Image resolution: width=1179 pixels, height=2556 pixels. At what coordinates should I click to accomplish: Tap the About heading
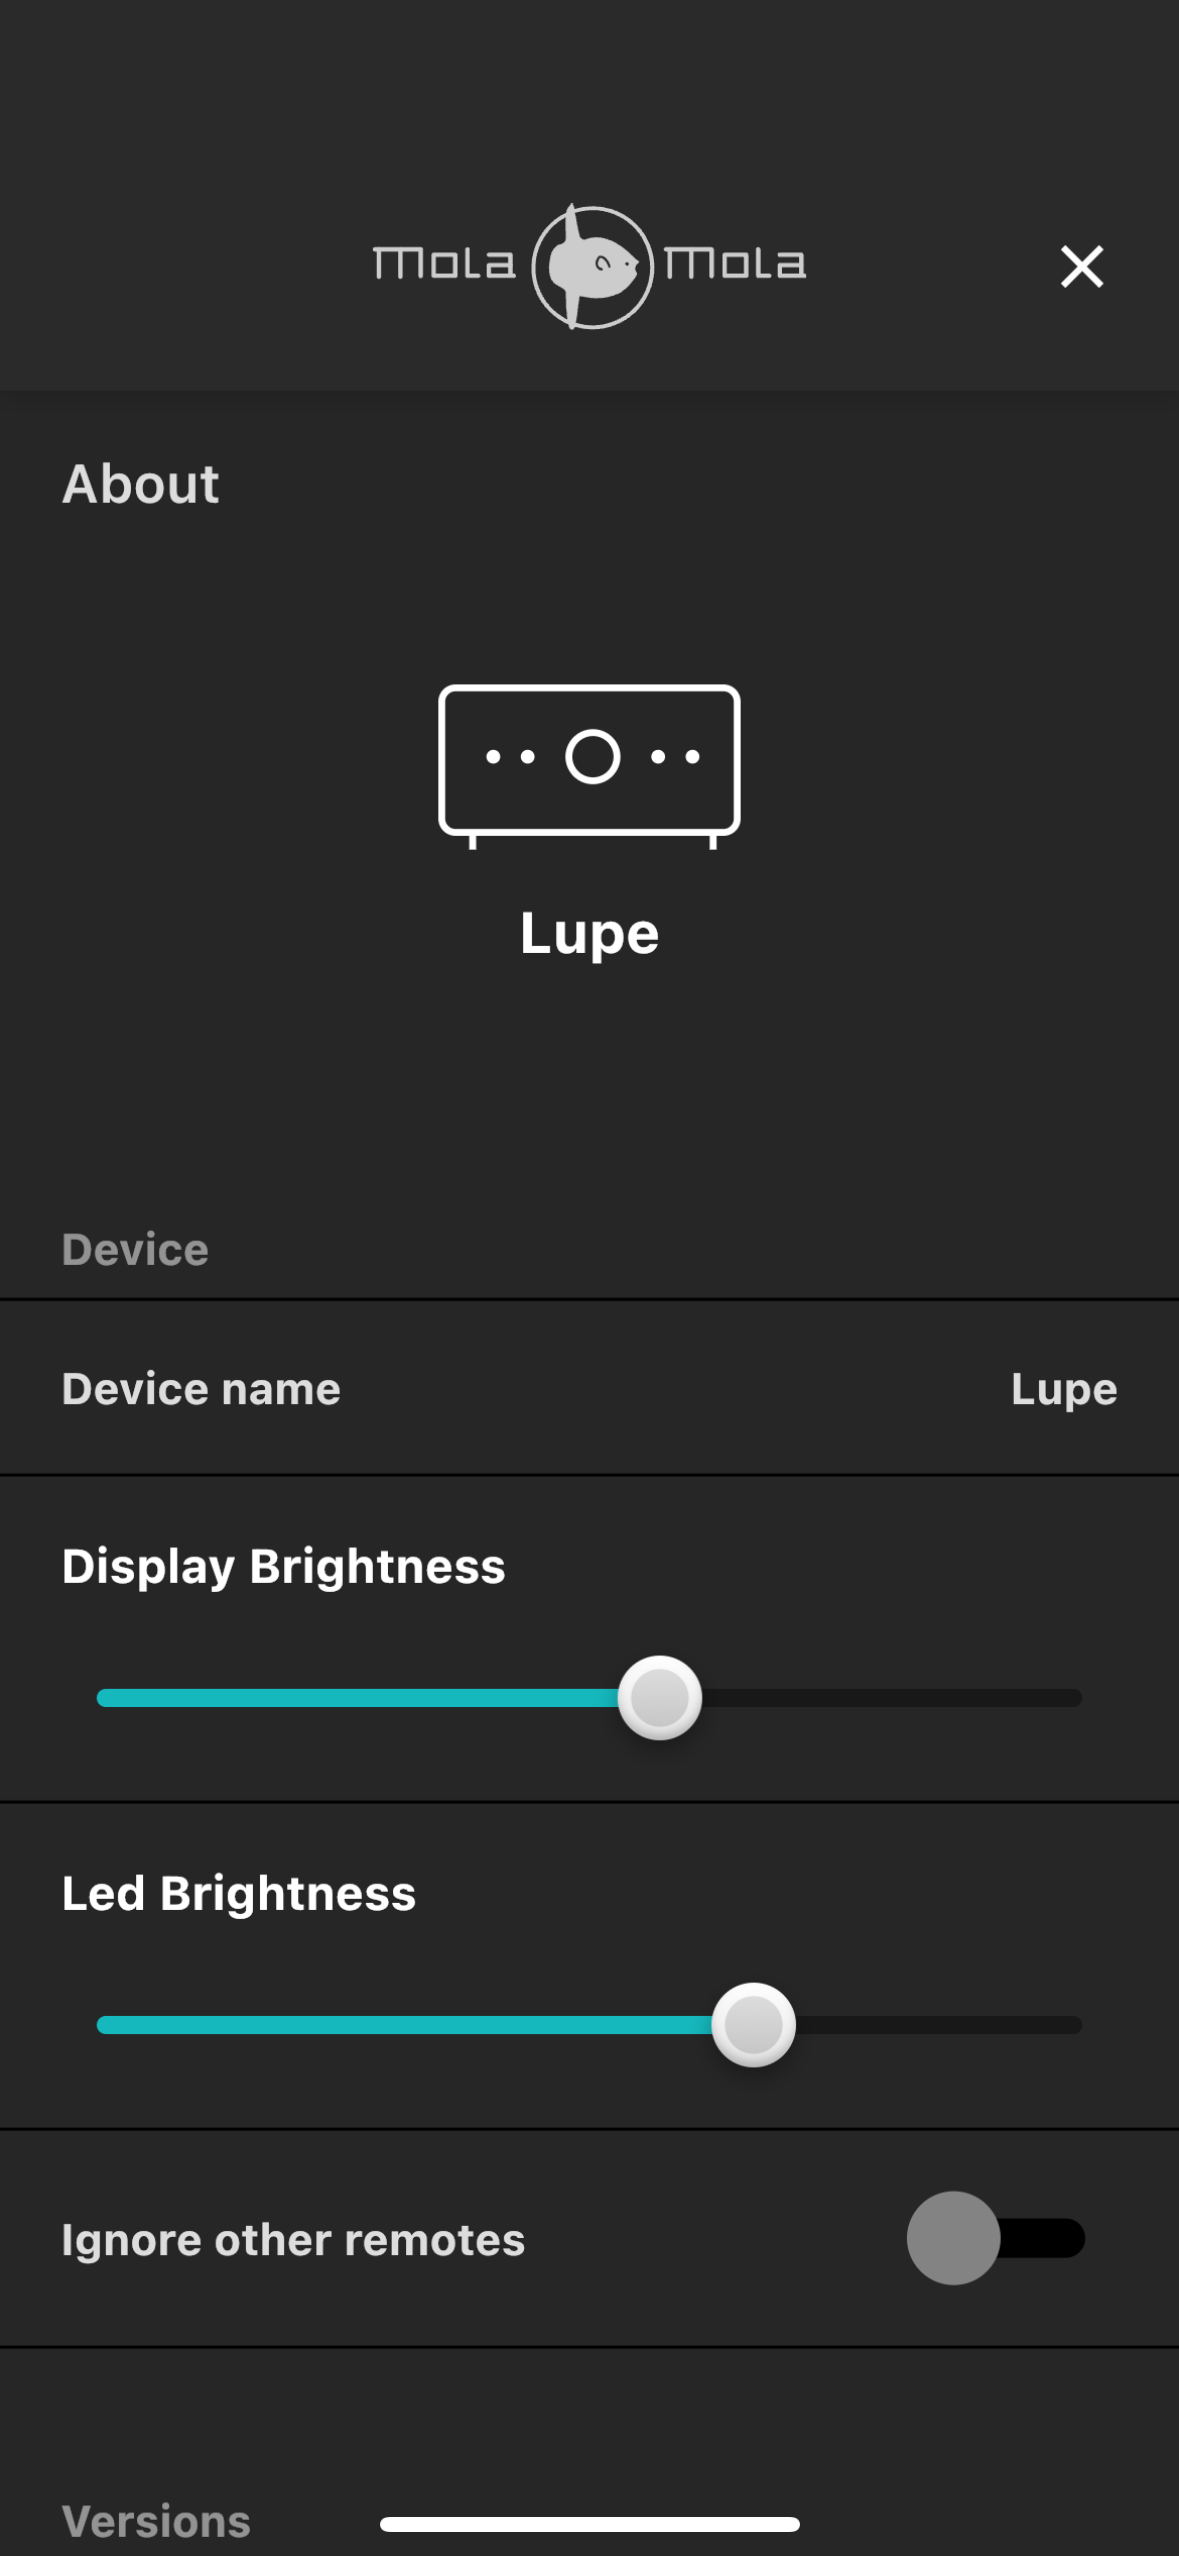coord(141,485)
